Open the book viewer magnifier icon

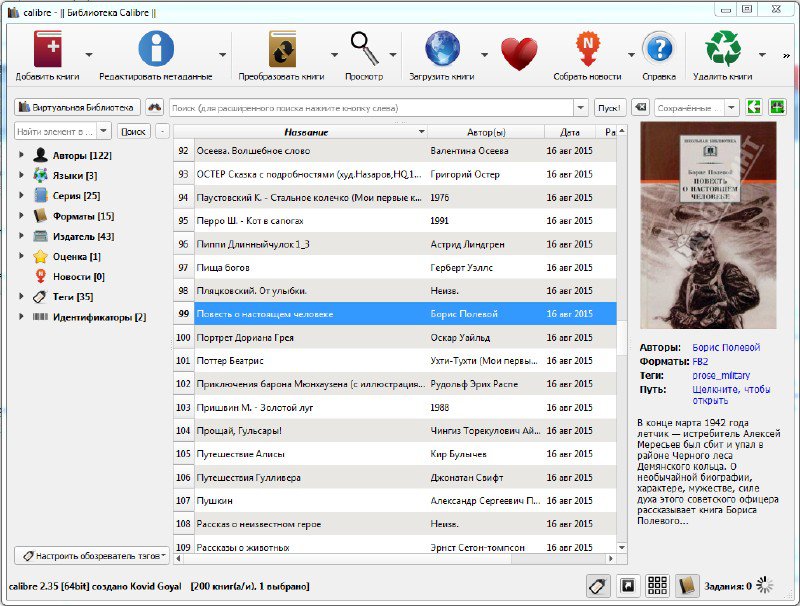click(364, 49)
